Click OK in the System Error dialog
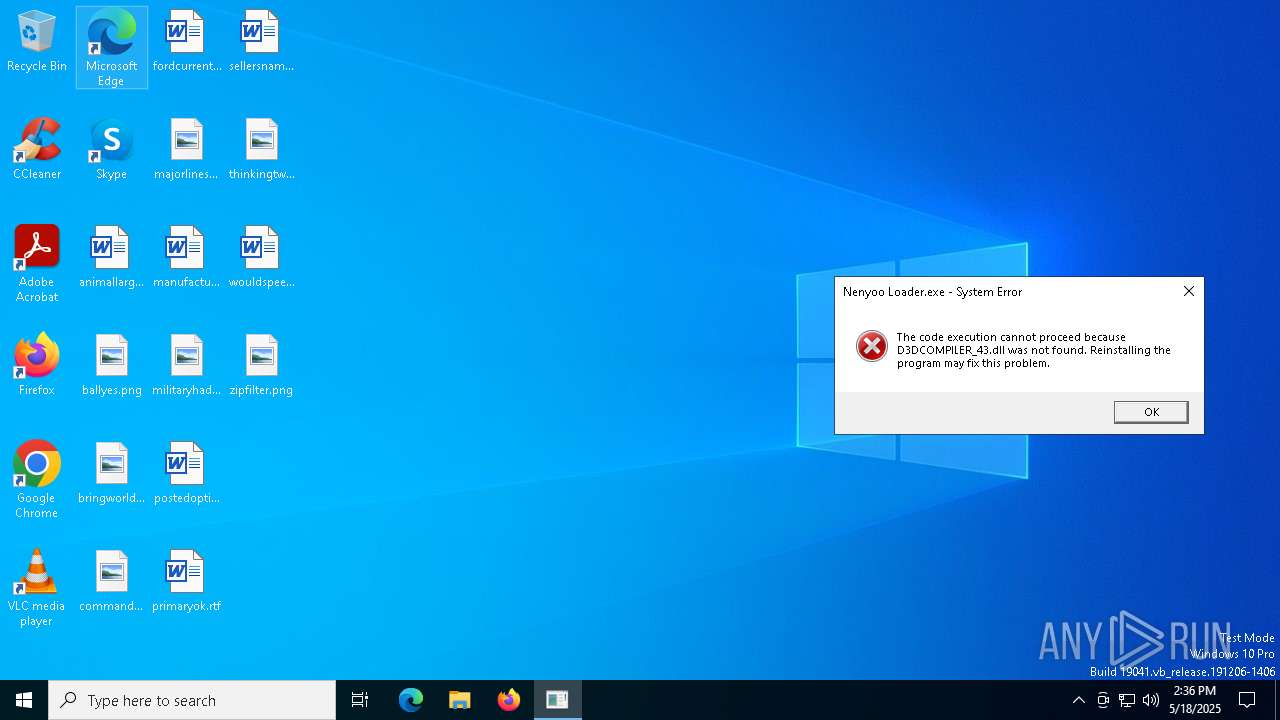The width and height of the screenshot is (1280, 720). point(1151,412)
